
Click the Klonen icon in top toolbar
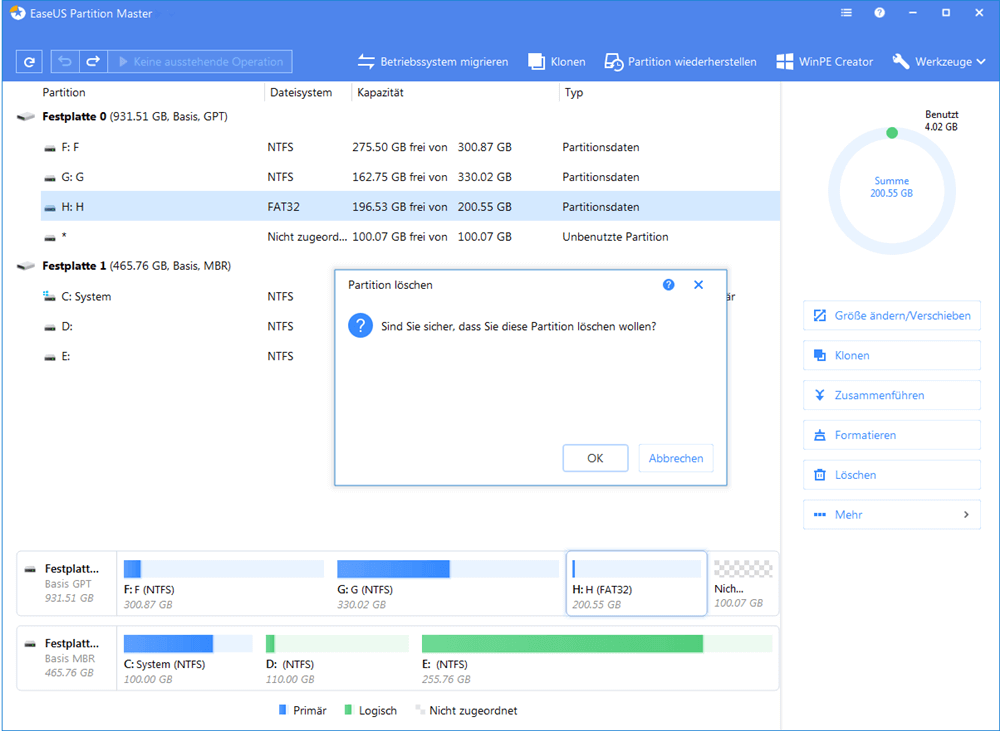pyautogui.click(x=536, y=61)
